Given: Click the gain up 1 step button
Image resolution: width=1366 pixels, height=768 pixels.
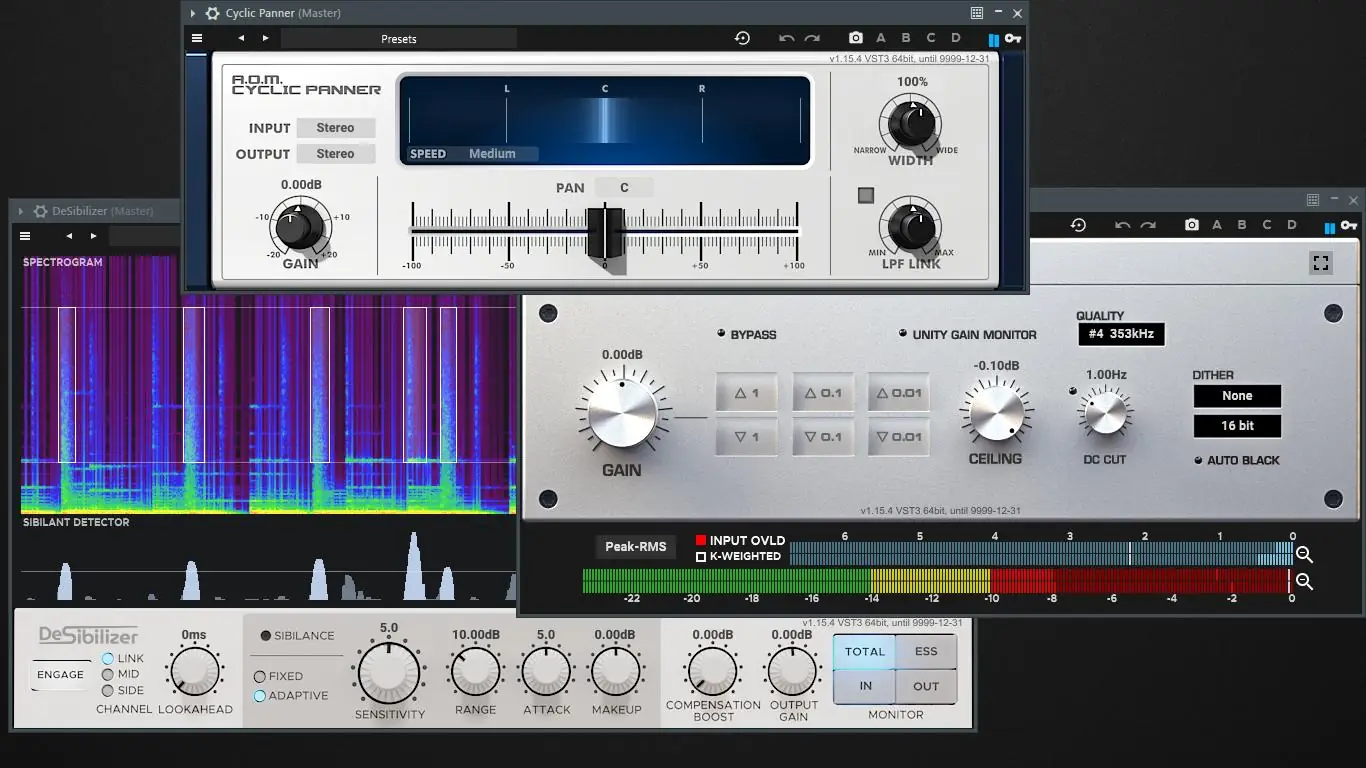Looking at the screenshot, I should 746,393.
